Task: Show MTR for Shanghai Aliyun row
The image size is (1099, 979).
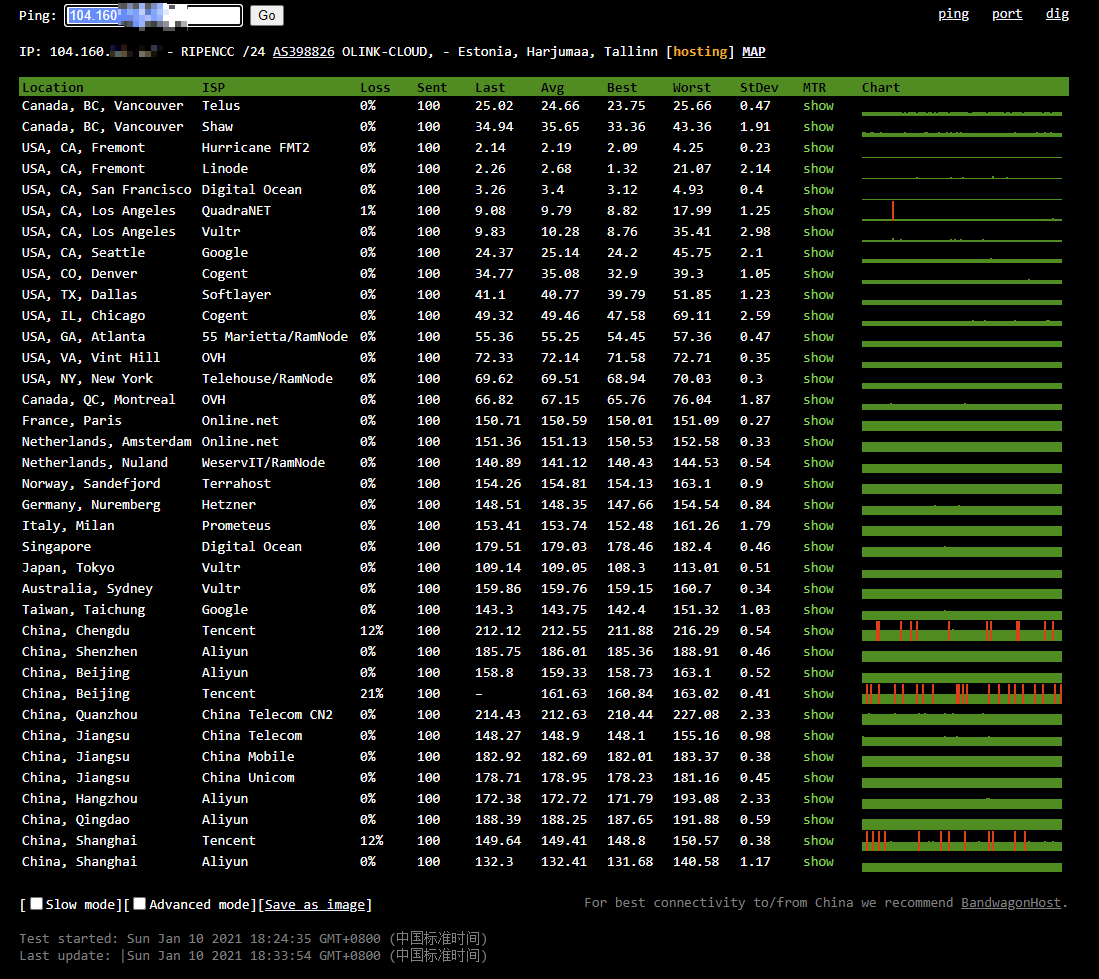Action: coord(818,863)
